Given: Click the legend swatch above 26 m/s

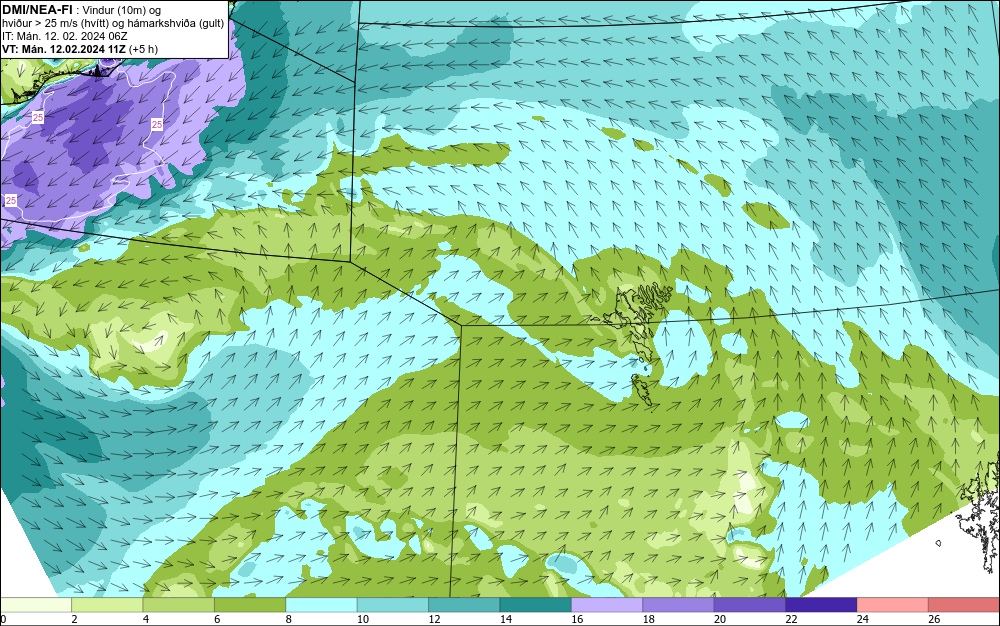Looking at the screenshot, I should 964,605.
